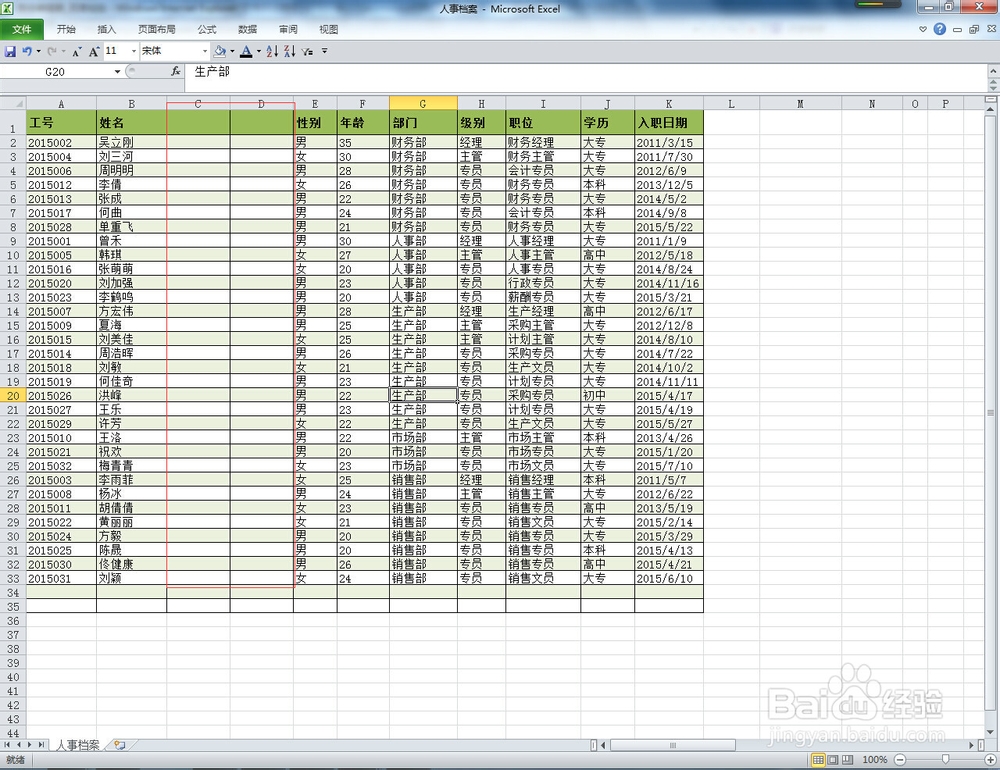Click the Save icon on Quick Access Toolbar
The height and width of the screenshot is (770, 1000).
[x=10, y=51]
